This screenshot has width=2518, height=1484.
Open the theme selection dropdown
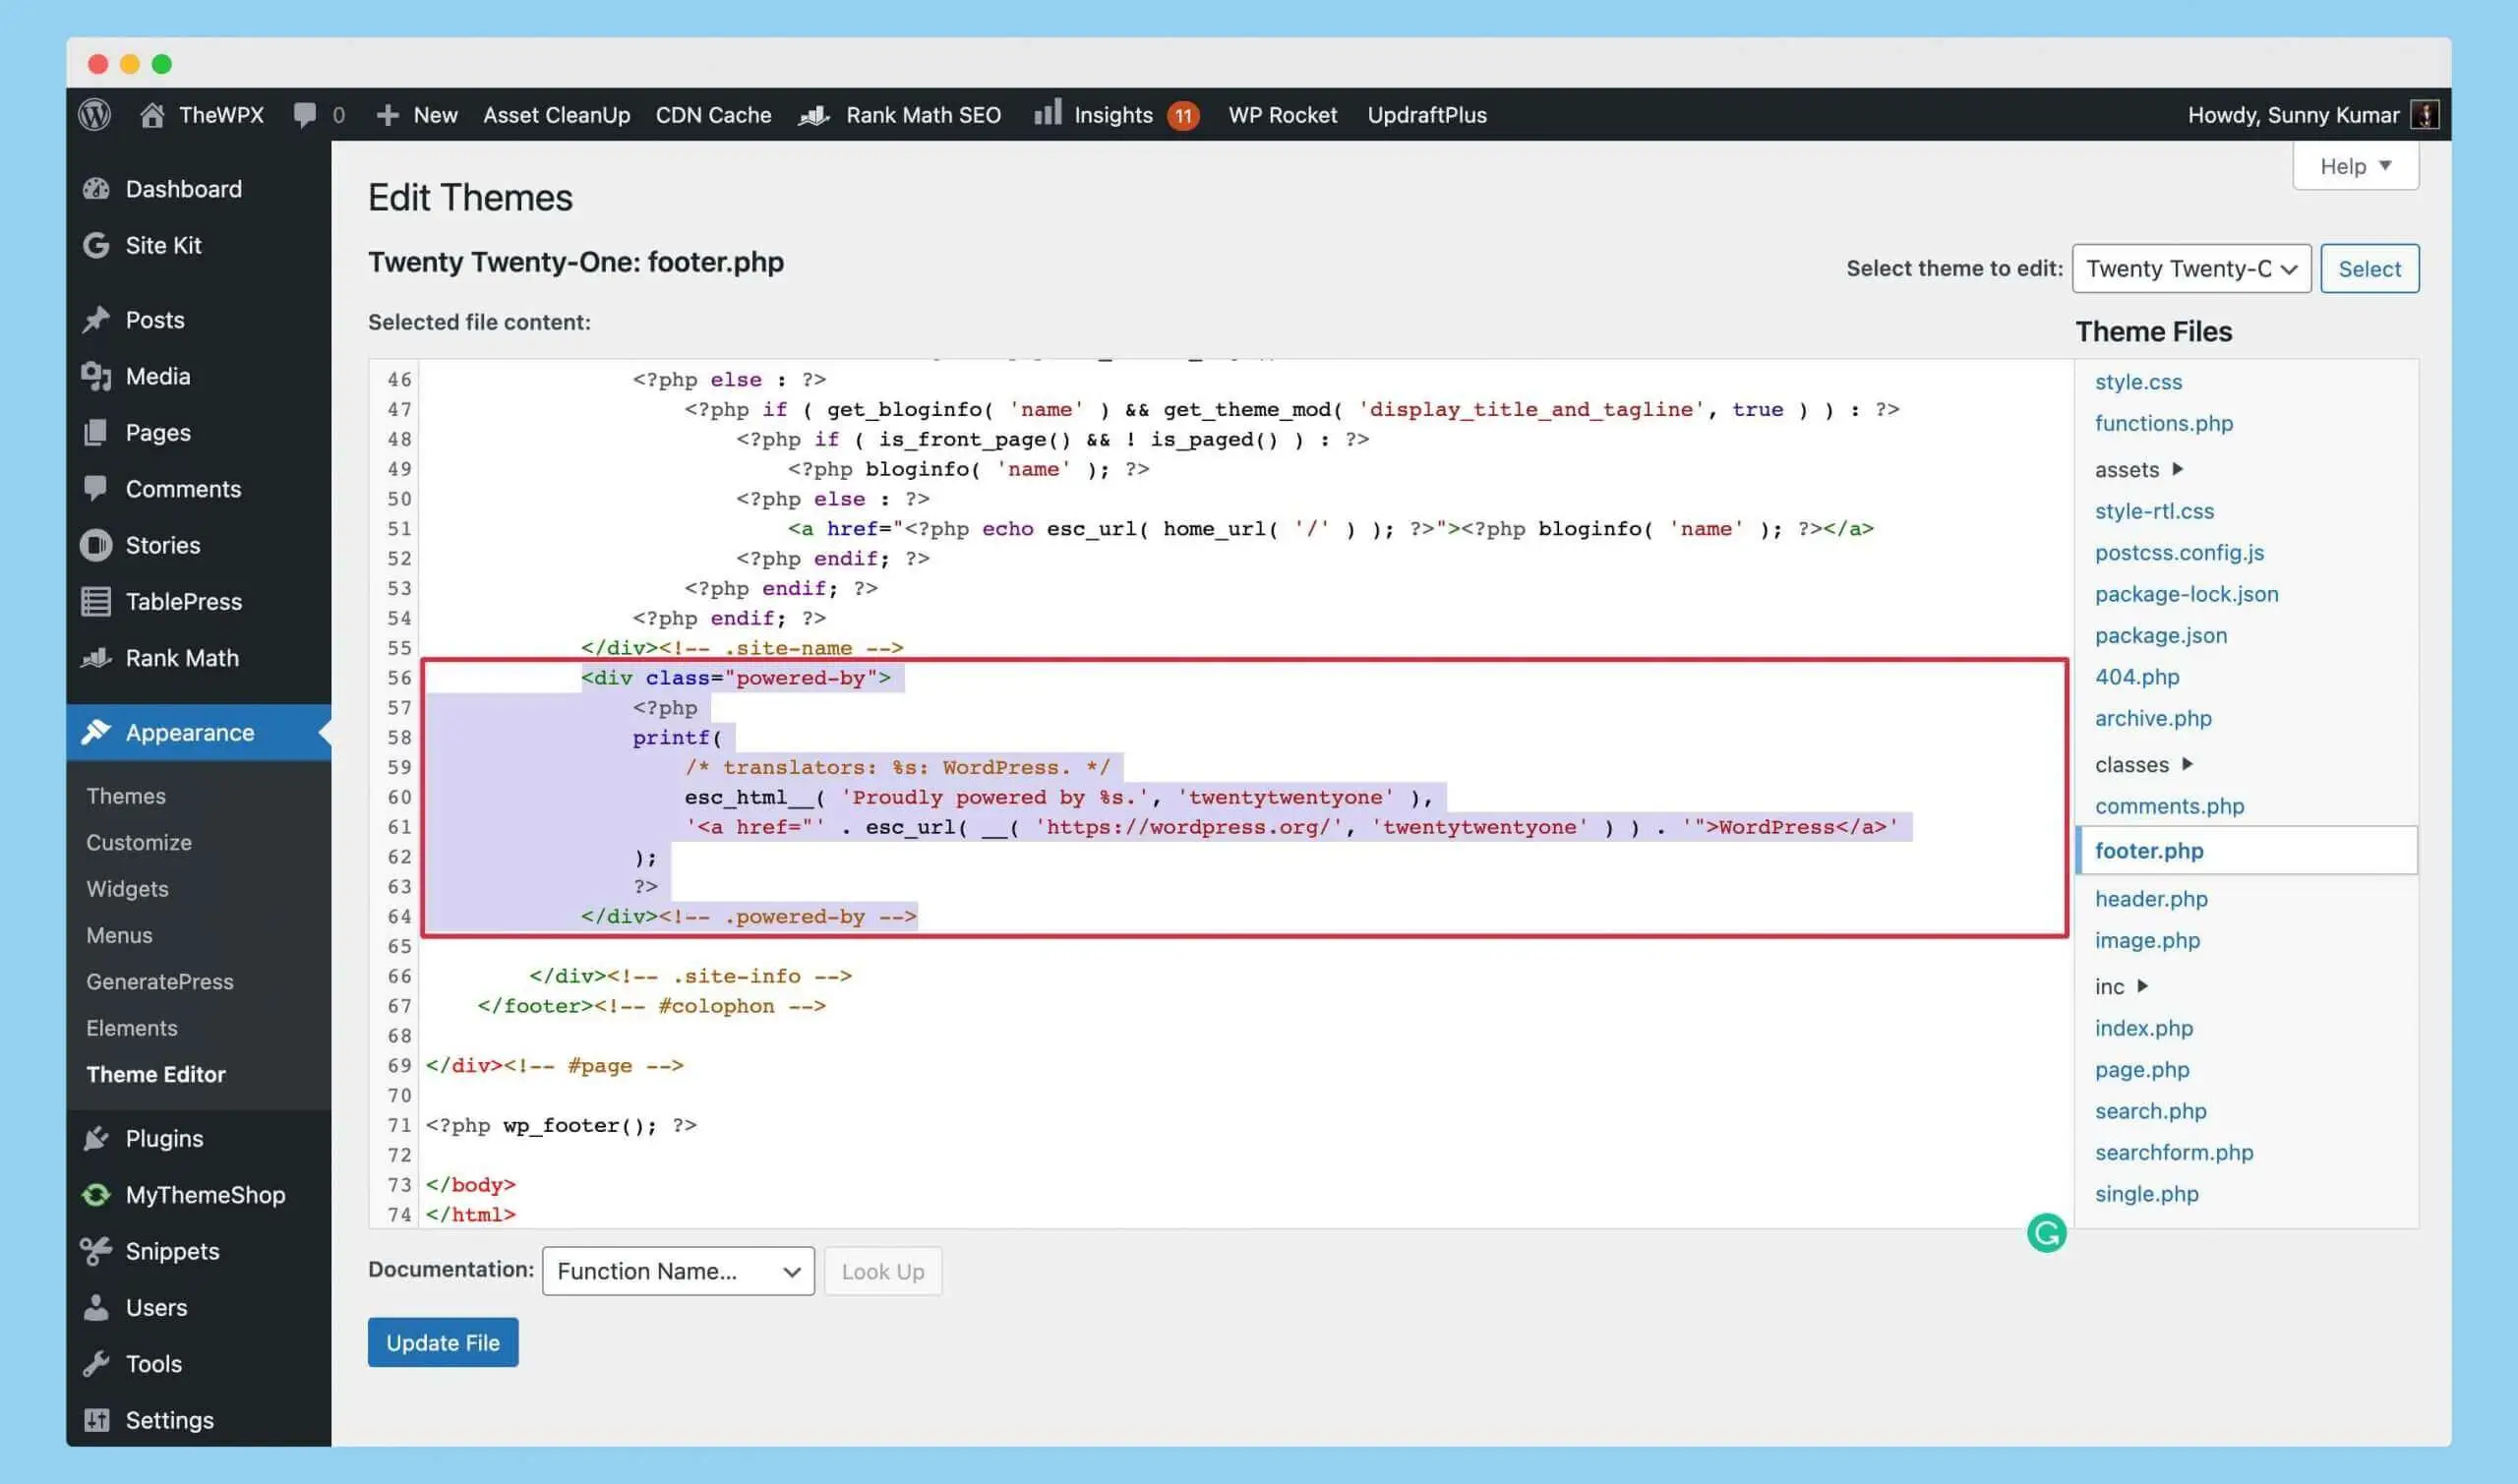pyautogui.click(x=2190, y=268)
